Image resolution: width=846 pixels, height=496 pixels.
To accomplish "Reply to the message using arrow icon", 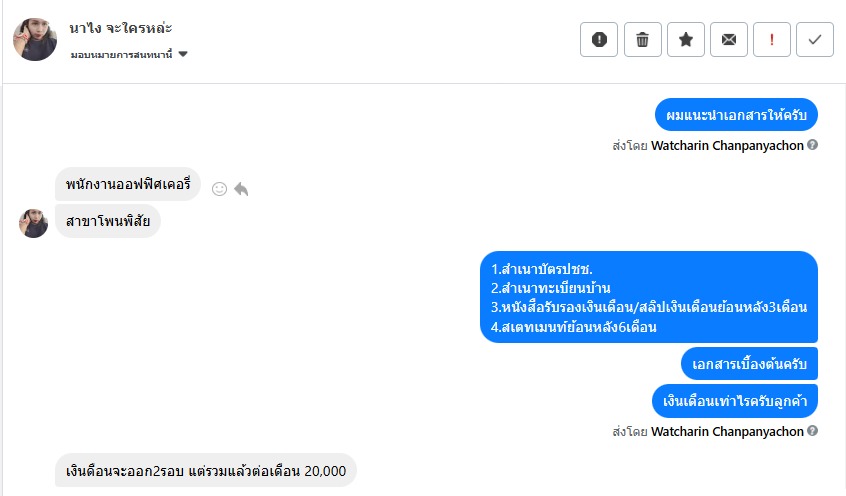I will click(241, 188).
